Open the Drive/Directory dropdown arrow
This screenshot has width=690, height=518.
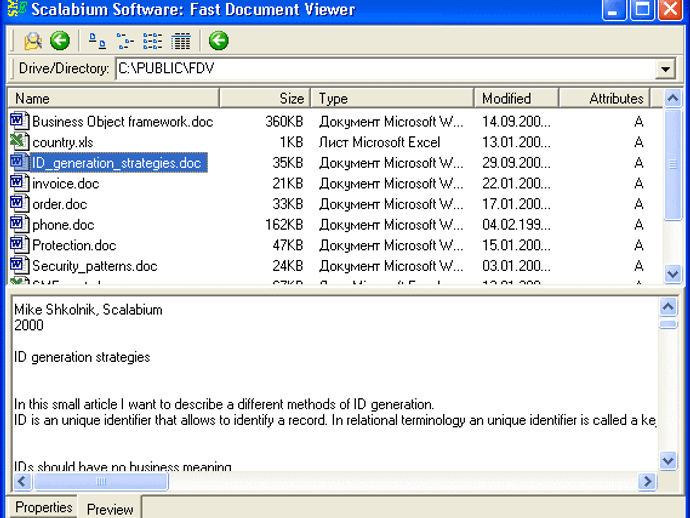(x=665, y=69)
